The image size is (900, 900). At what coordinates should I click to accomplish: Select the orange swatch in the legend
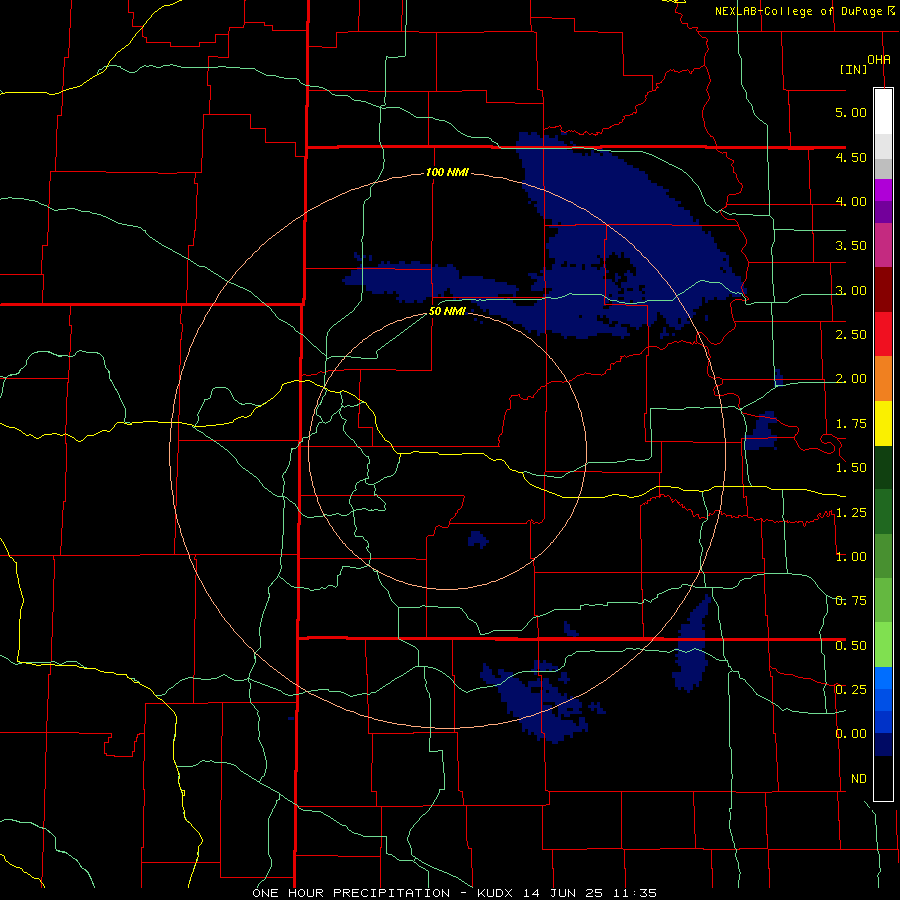coord(883,379)
